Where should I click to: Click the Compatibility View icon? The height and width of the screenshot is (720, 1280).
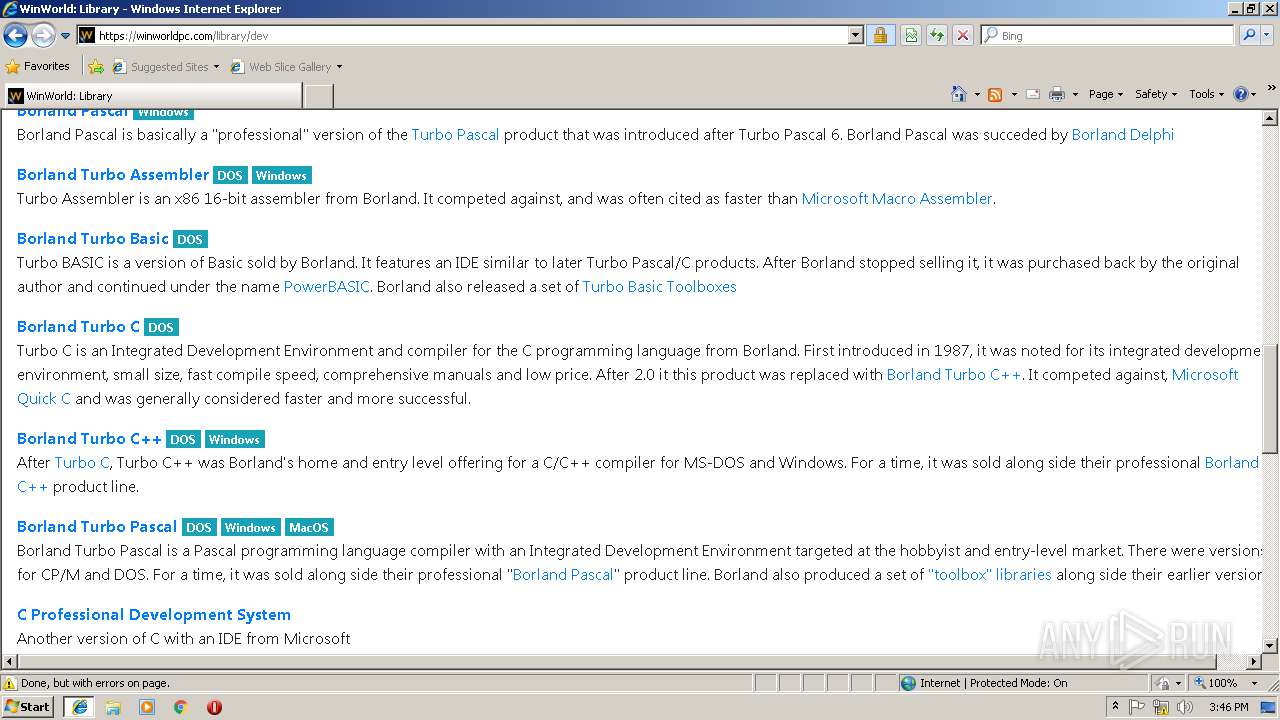coord(911,35)
